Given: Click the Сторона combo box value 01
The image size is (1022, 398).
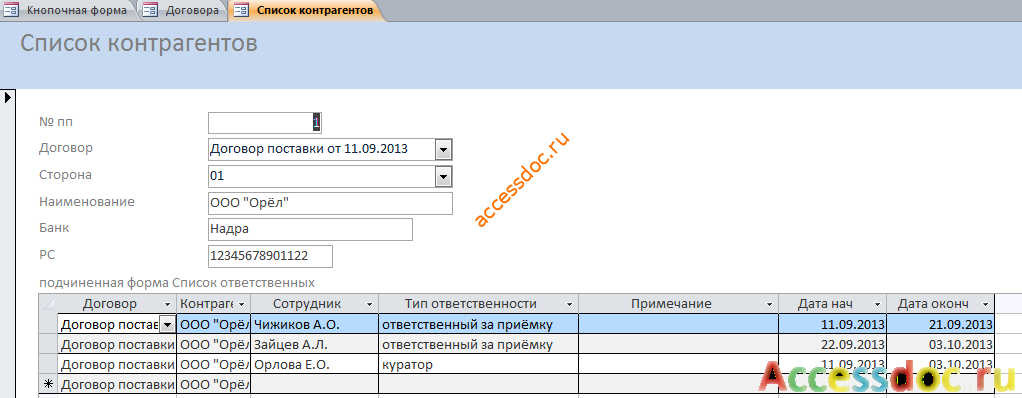Looking at the screenshot, I should 217,176.
